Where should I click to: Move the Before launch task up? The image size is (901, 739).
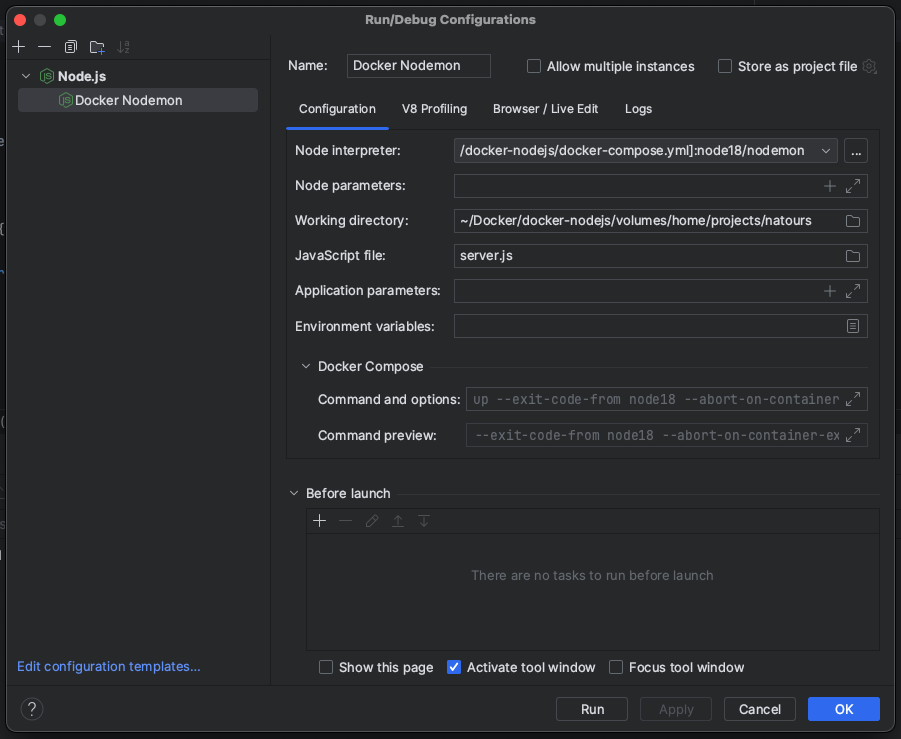398,521
